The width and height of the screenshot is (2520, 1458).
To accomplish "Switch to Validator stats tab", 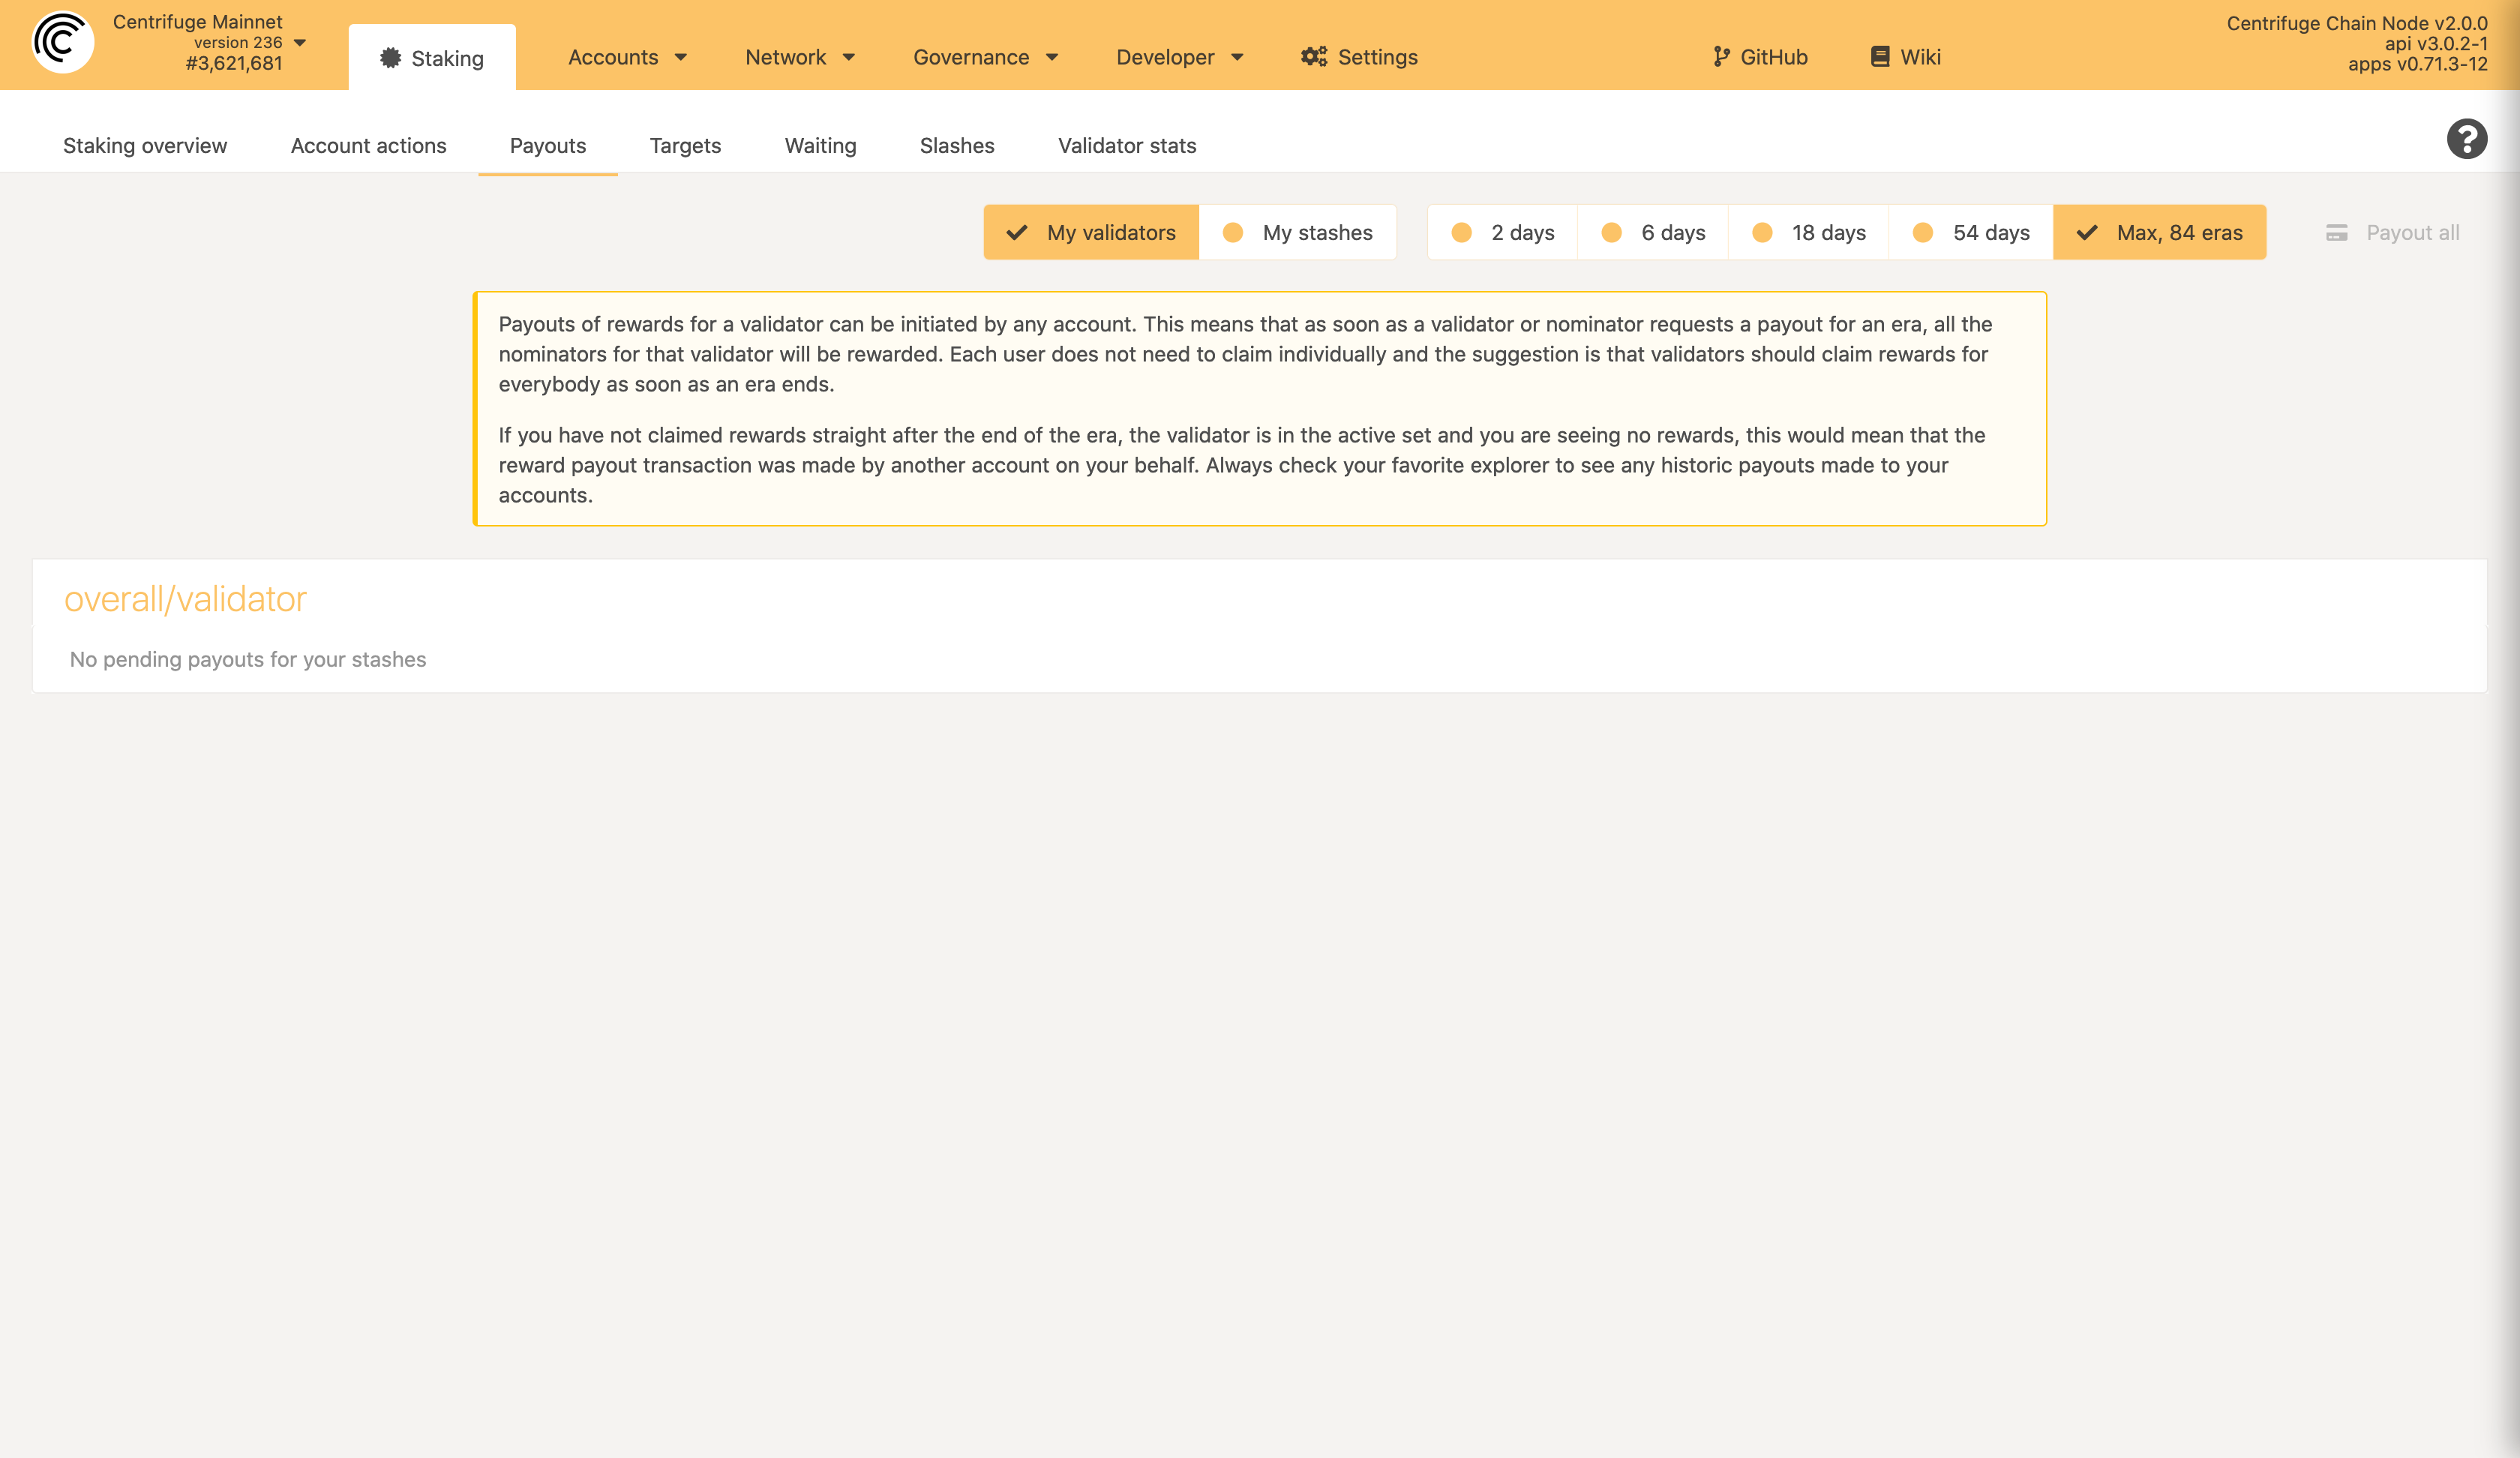I will pos(1127,146).
